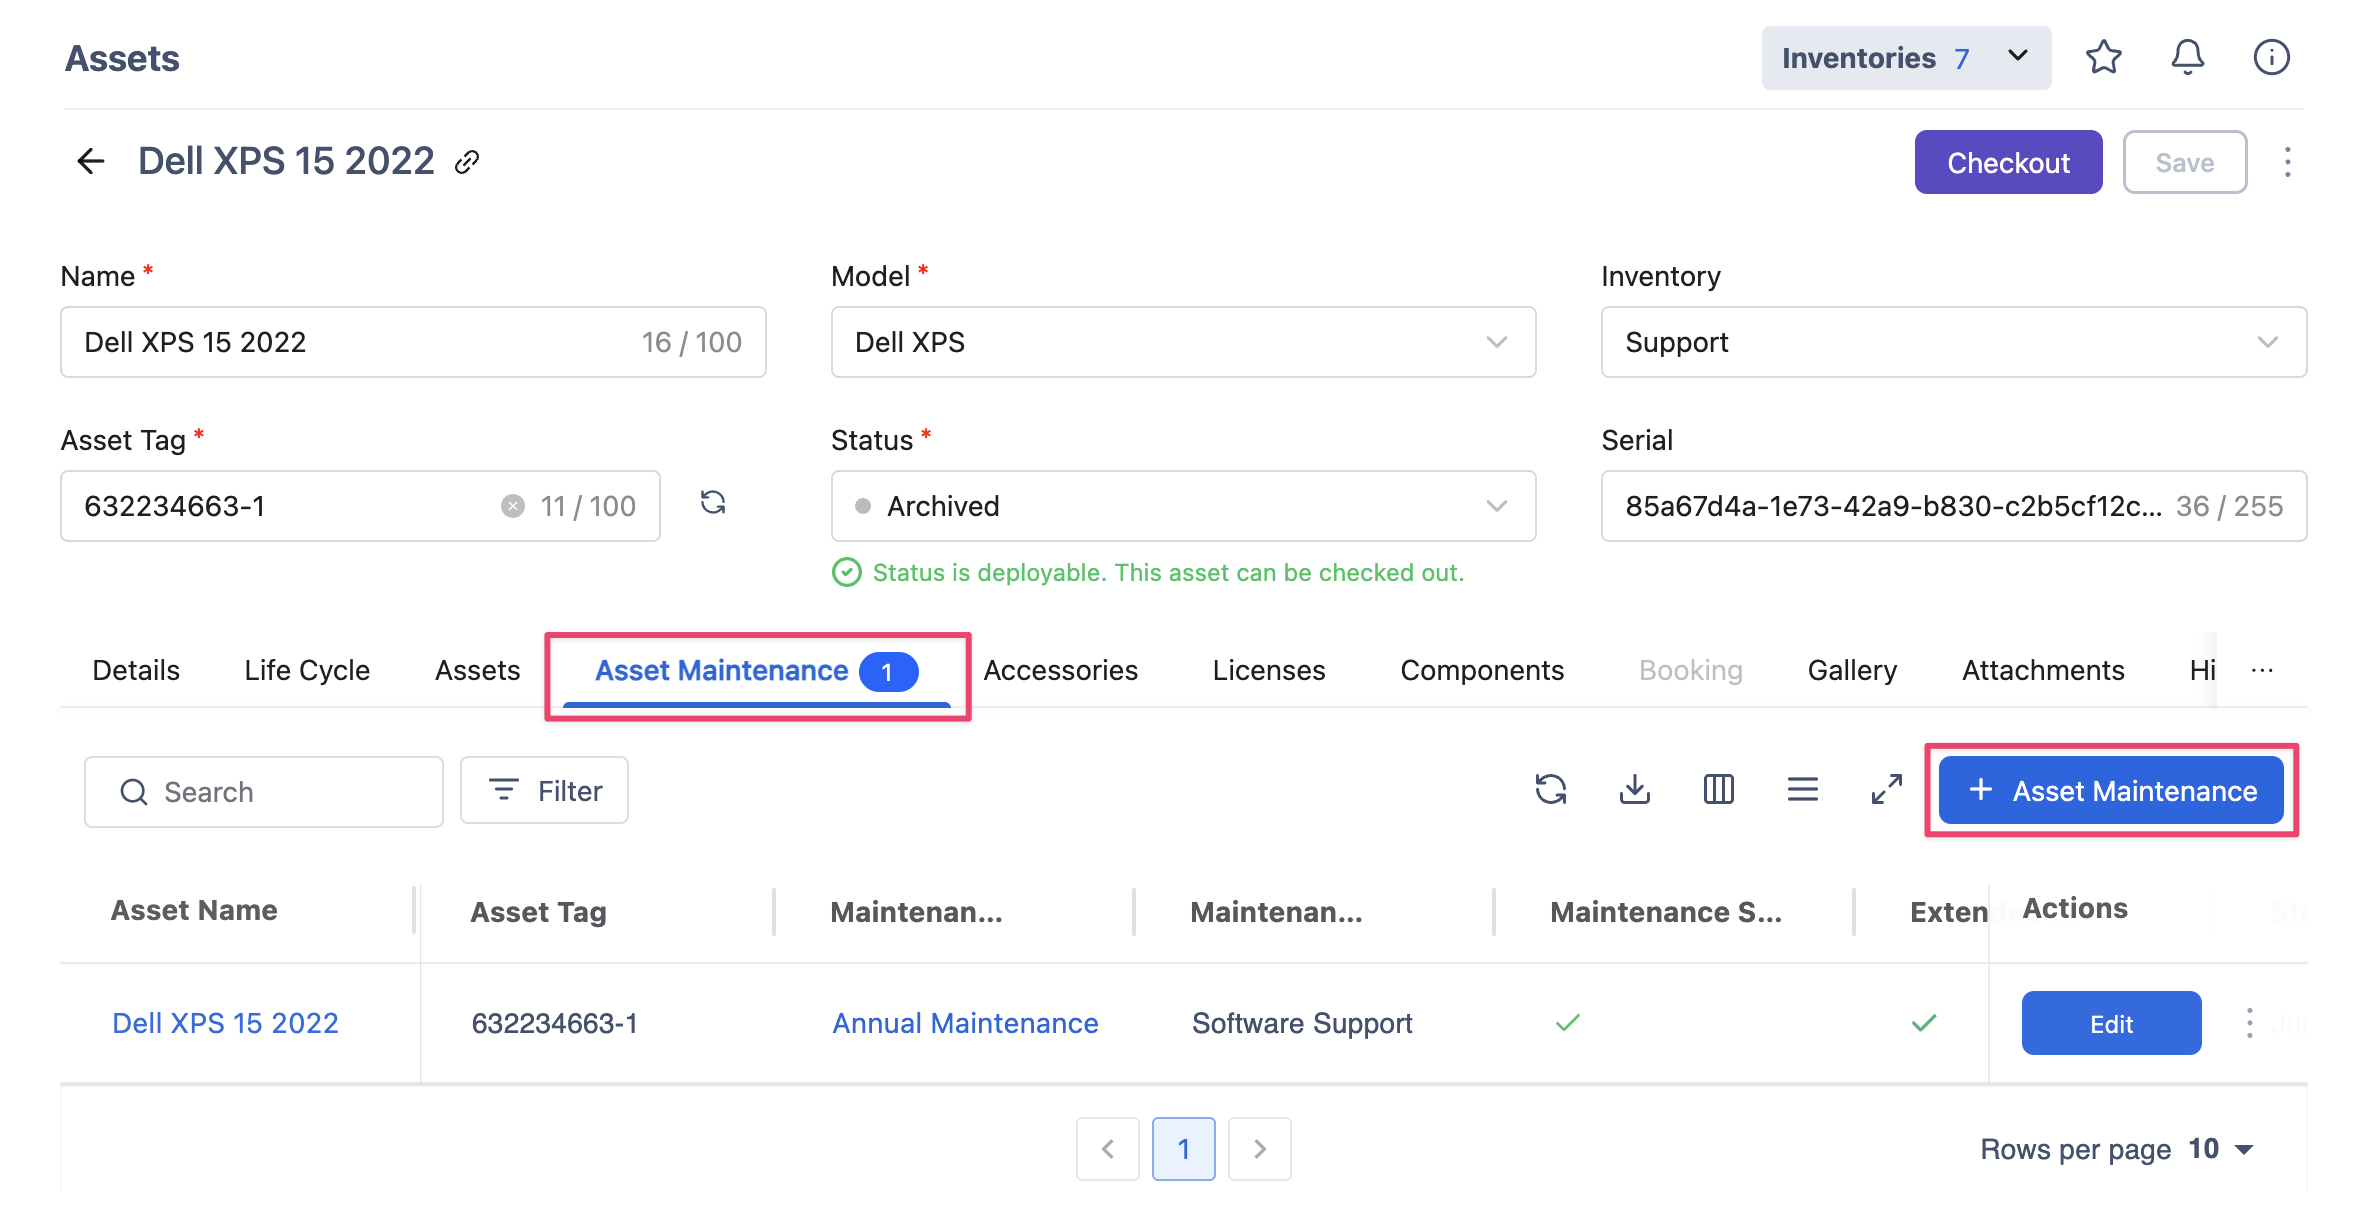Go to previous page
This screenshot has height=1226, width=2368.
[1107, 1149]
